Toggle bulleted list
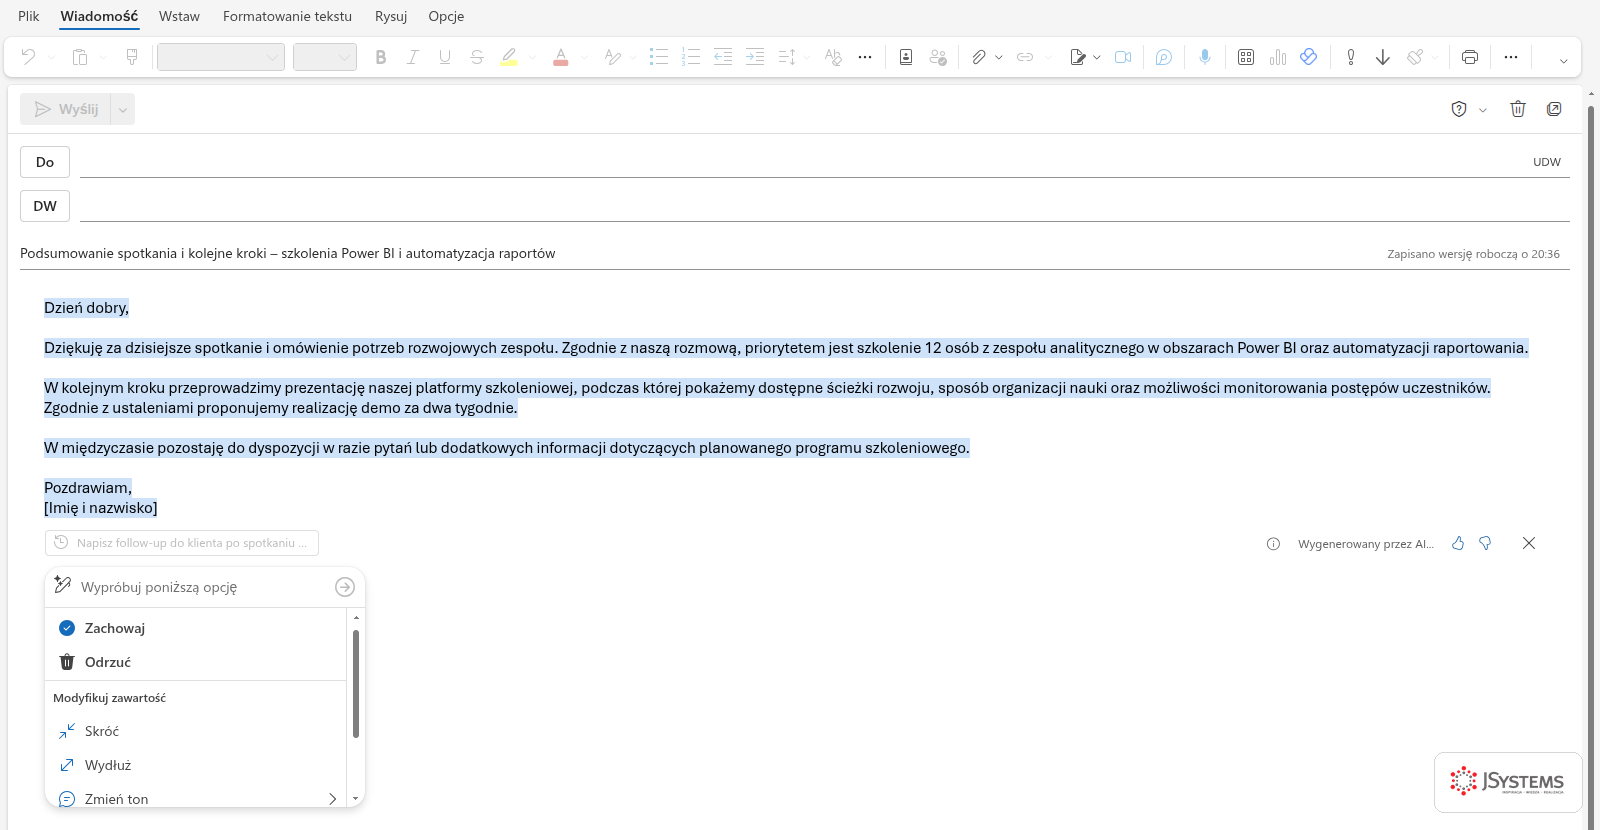Image resolution: width=1600 pixels, height=830 pixels. point(659,57)
